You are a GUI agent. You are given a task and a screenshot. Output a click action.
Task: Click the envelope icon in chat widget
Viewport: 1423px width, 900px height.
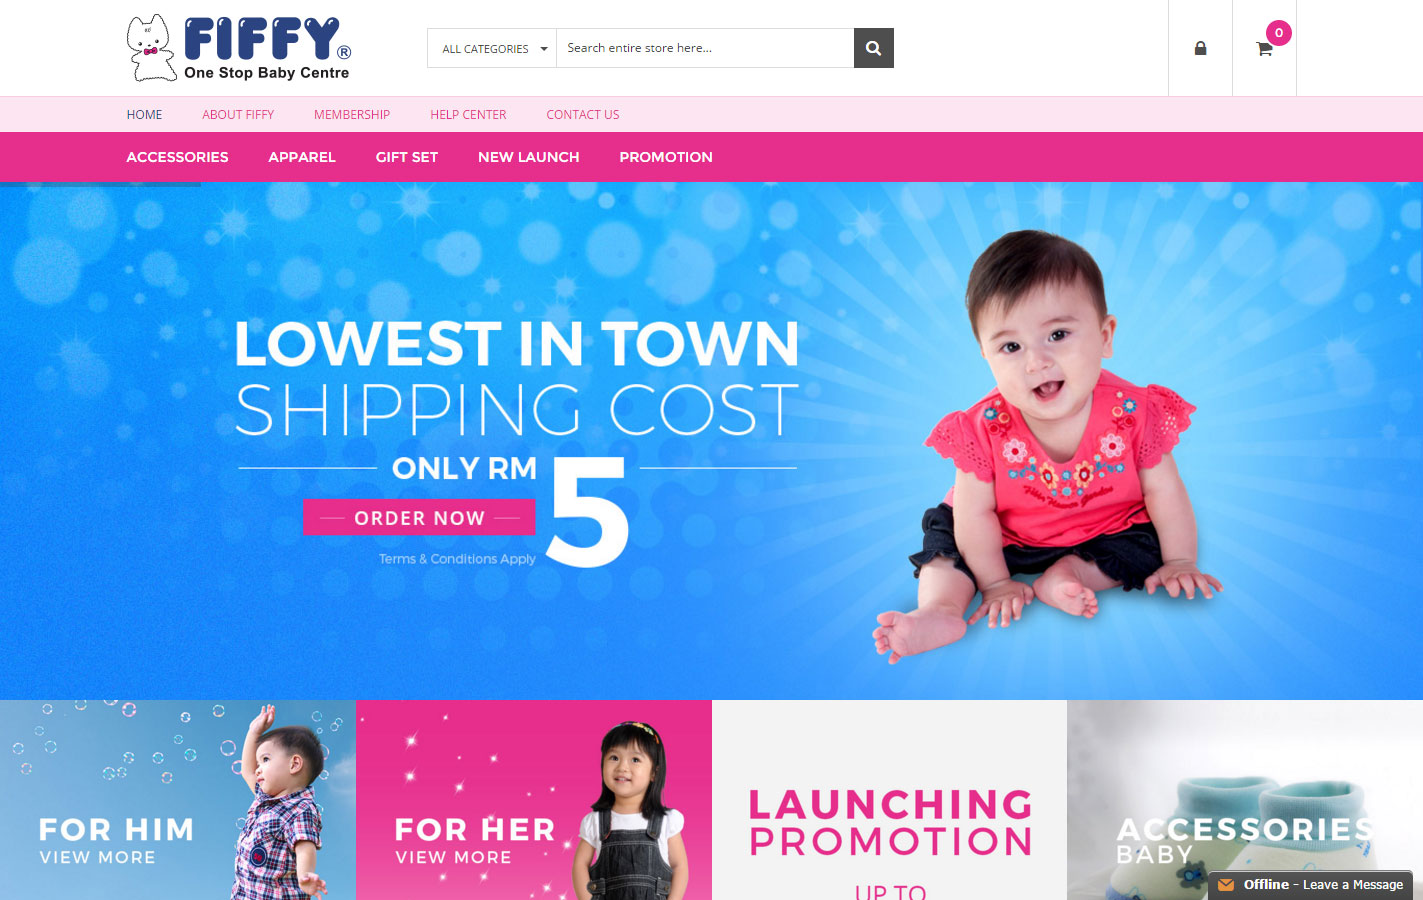[x=1225, y=885]
